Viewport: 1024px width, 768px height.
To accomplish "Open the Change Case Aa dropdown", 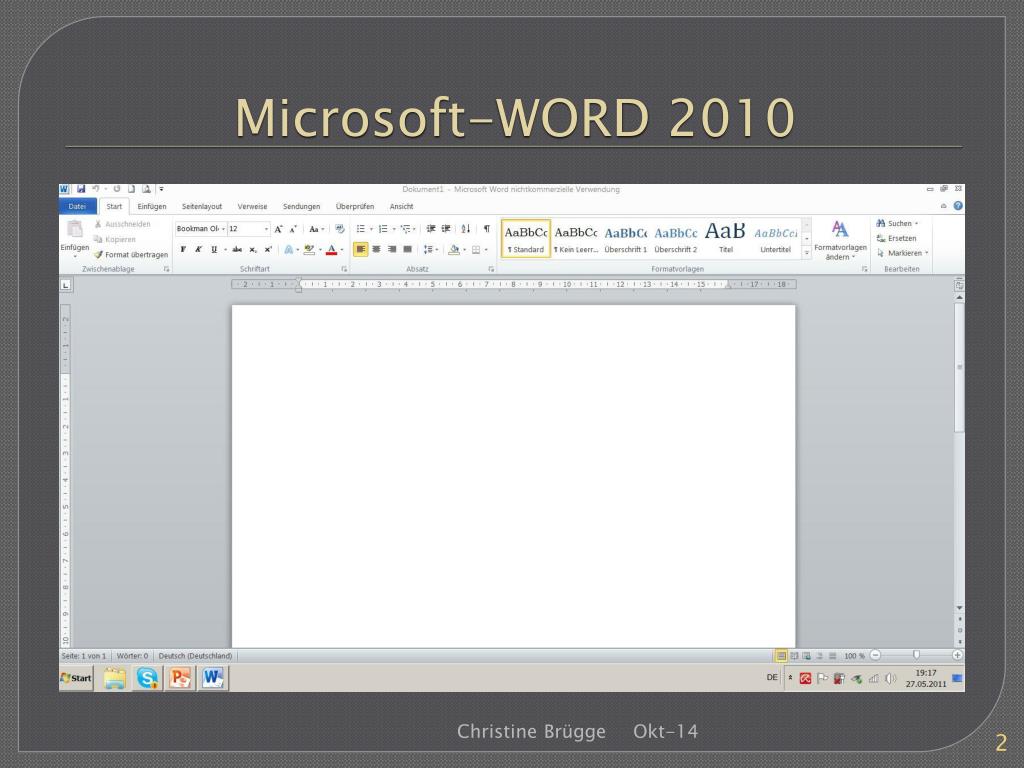I will pos(316,229).
